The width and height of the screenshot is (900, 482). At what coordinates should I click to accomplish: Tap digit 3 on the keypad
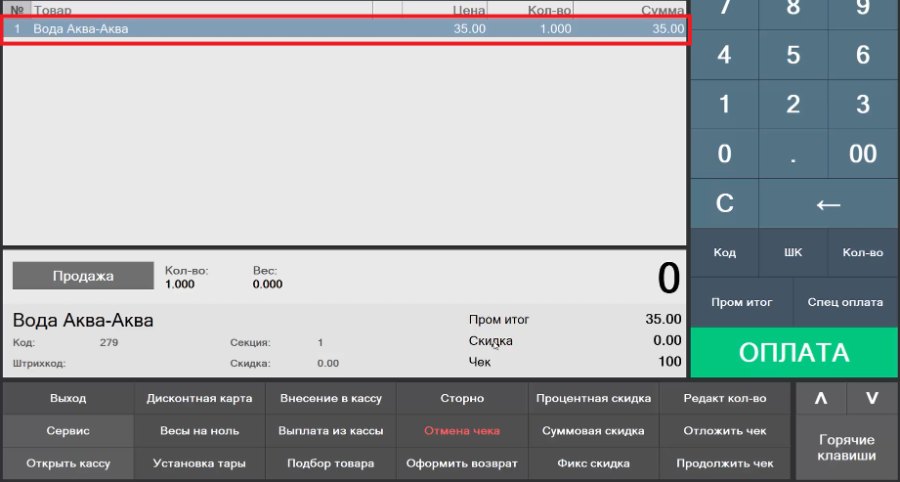pos(863,104)
